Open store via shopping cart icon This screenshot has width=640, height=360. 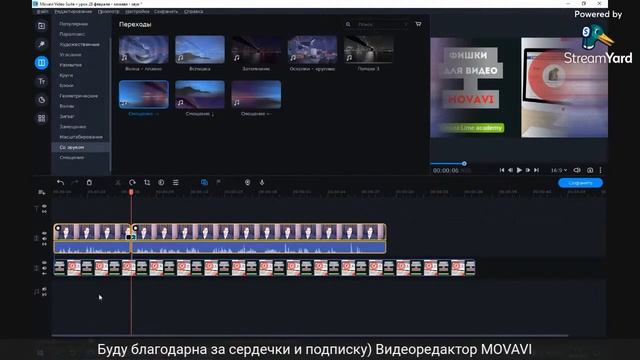click(x=418, y=24)
